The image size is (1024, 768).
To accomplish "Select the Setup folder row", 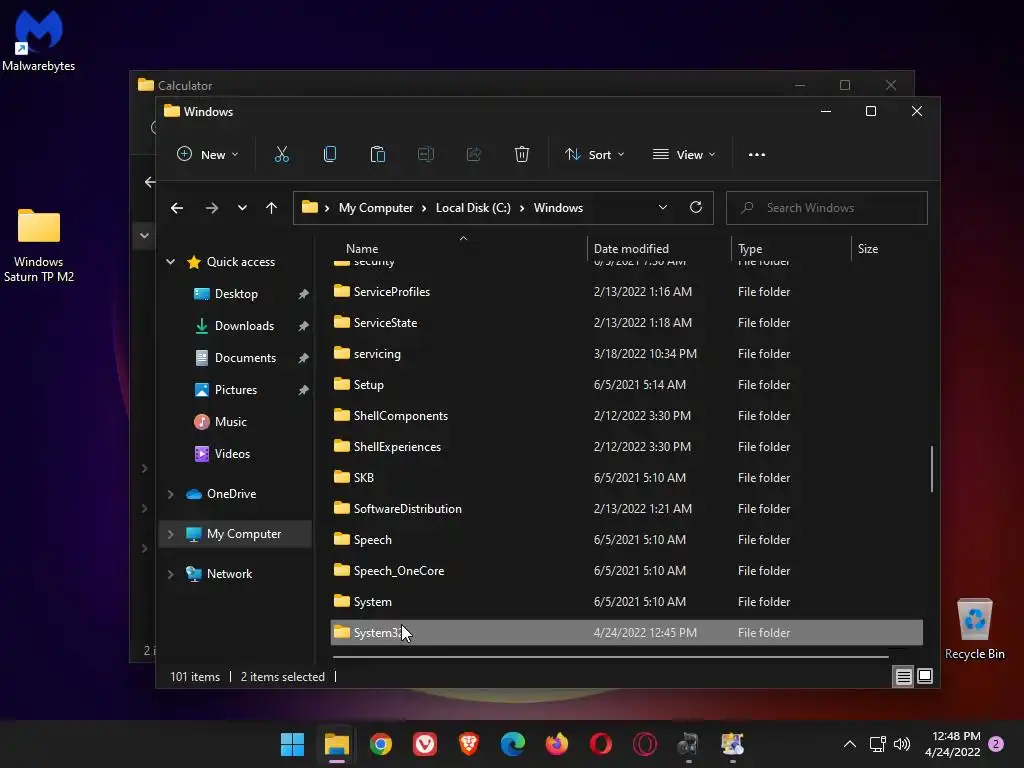I will point(627,385).
